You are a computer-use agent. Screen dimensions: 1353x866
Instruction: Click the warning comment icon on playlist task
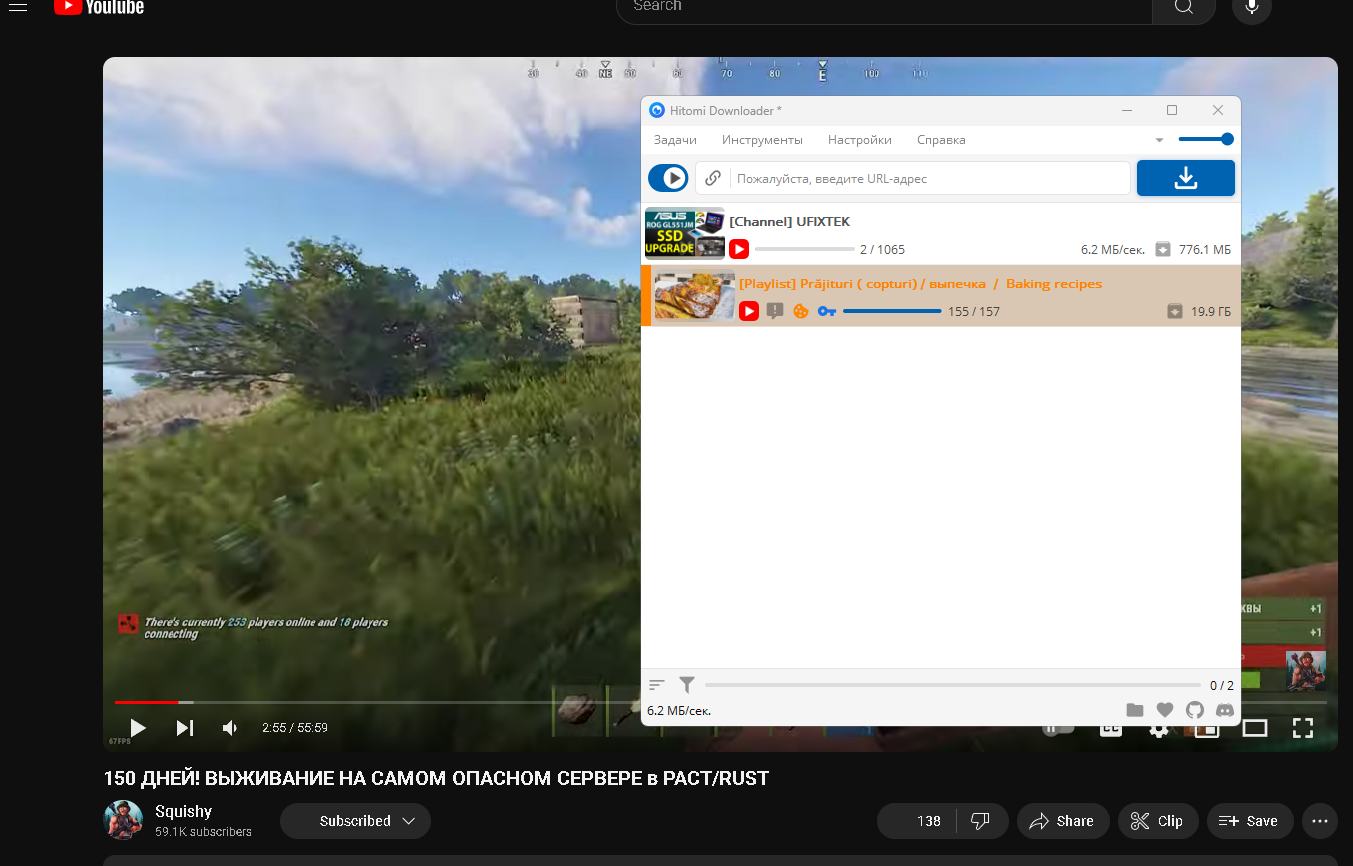coord(775,311)
